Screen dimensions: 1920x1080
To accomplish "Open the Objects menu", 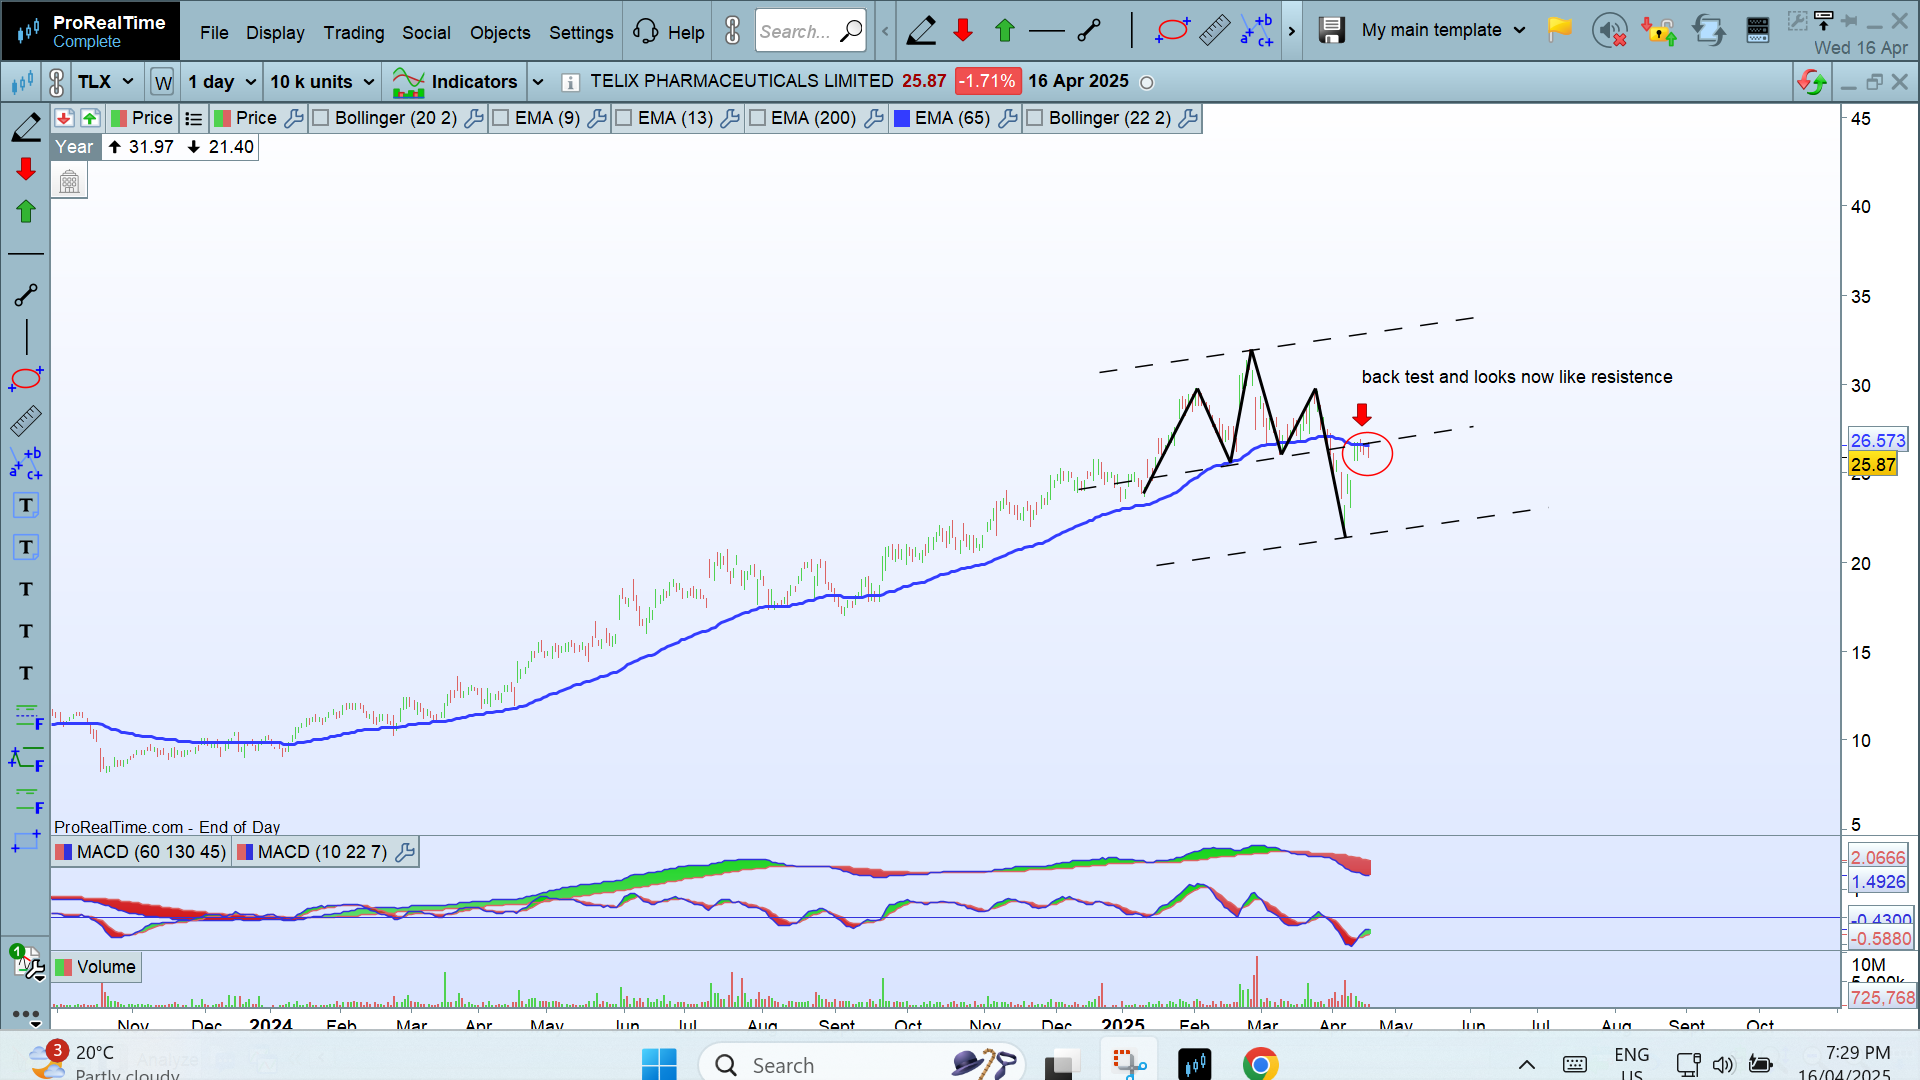I will point(500,32).
